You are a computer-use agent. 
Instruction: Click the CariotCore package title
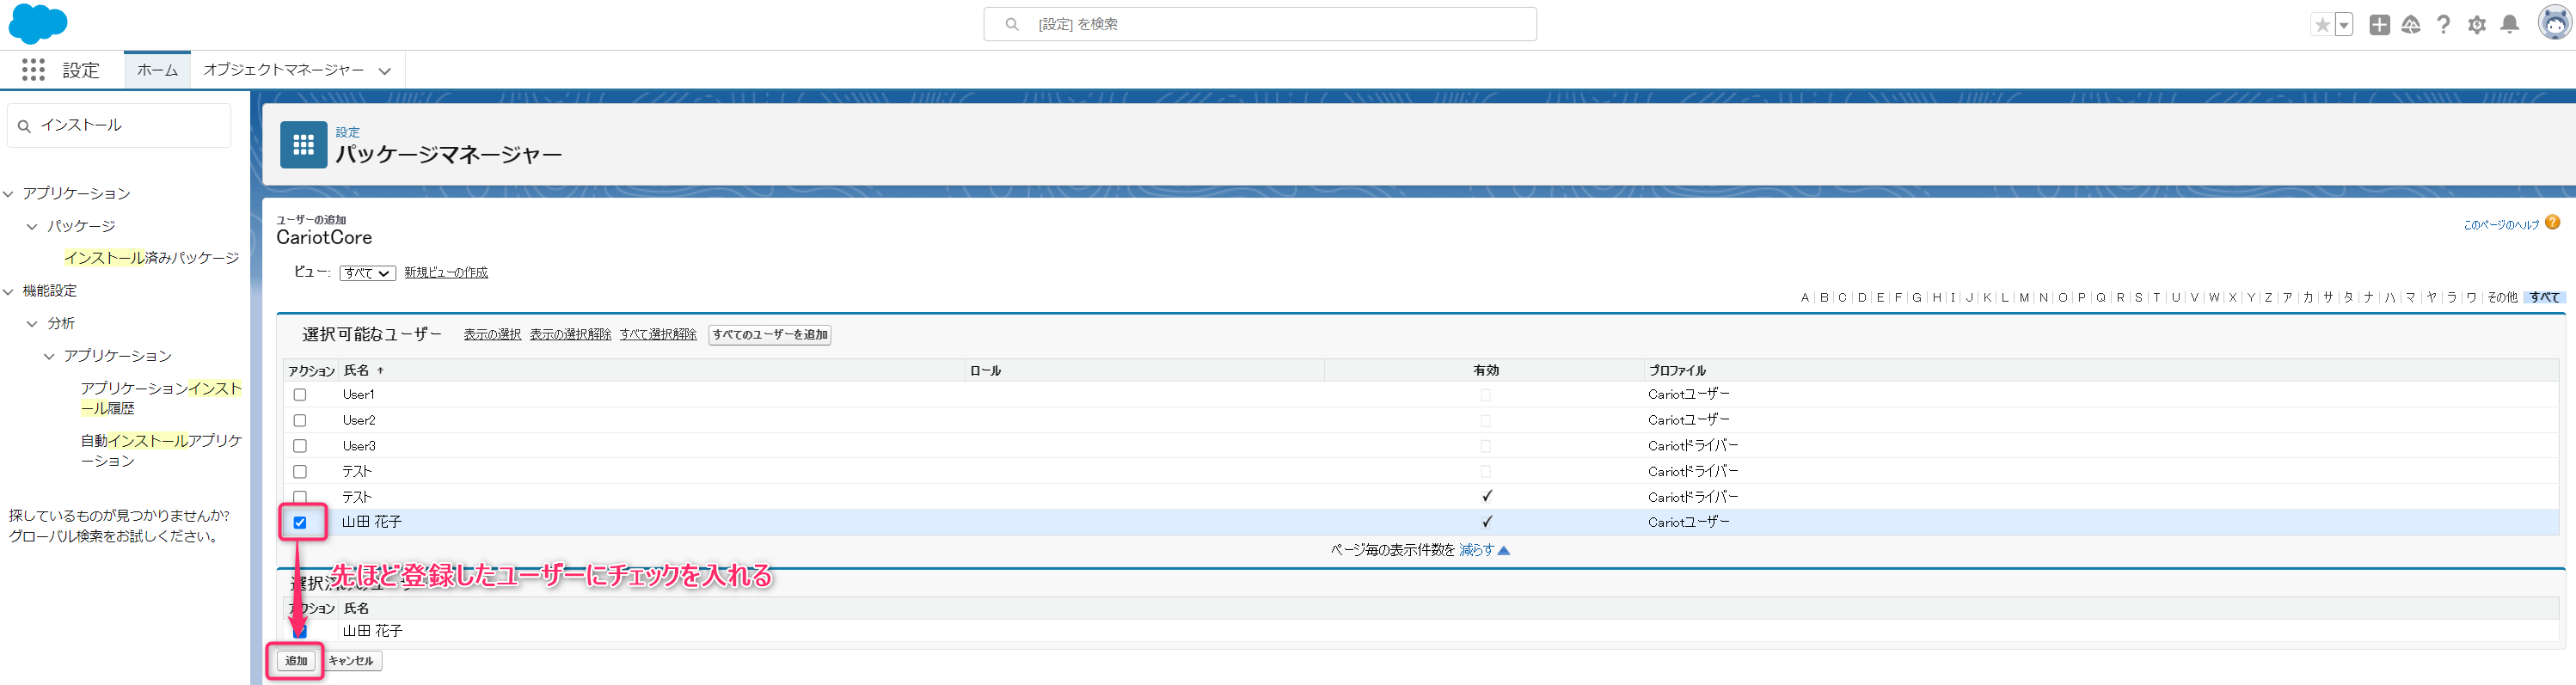point(324,238)
